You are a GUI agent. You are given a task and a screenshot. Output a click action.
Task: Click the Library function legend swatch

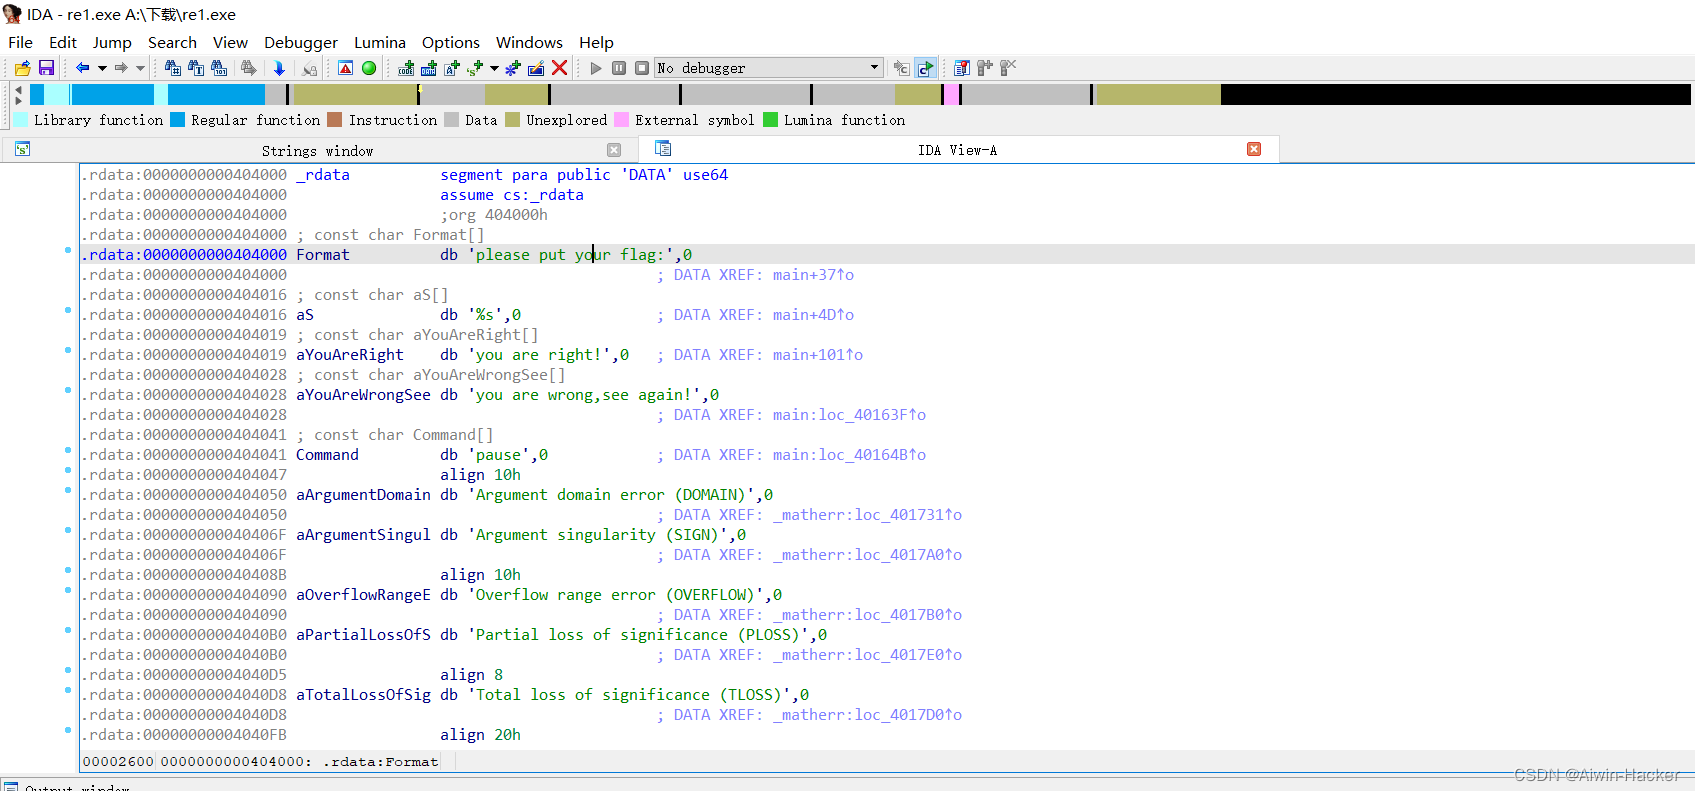point(21,120)
